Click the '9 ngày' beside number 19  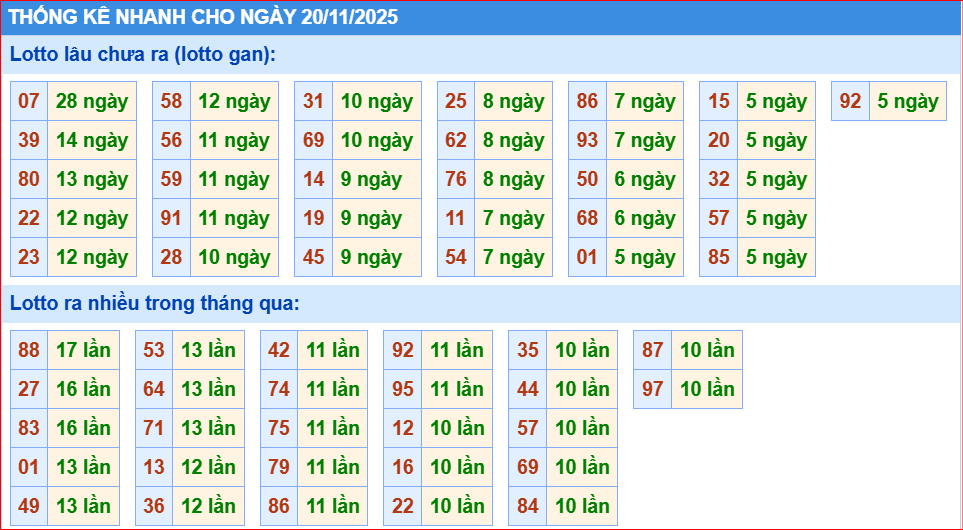coord(376,219)
